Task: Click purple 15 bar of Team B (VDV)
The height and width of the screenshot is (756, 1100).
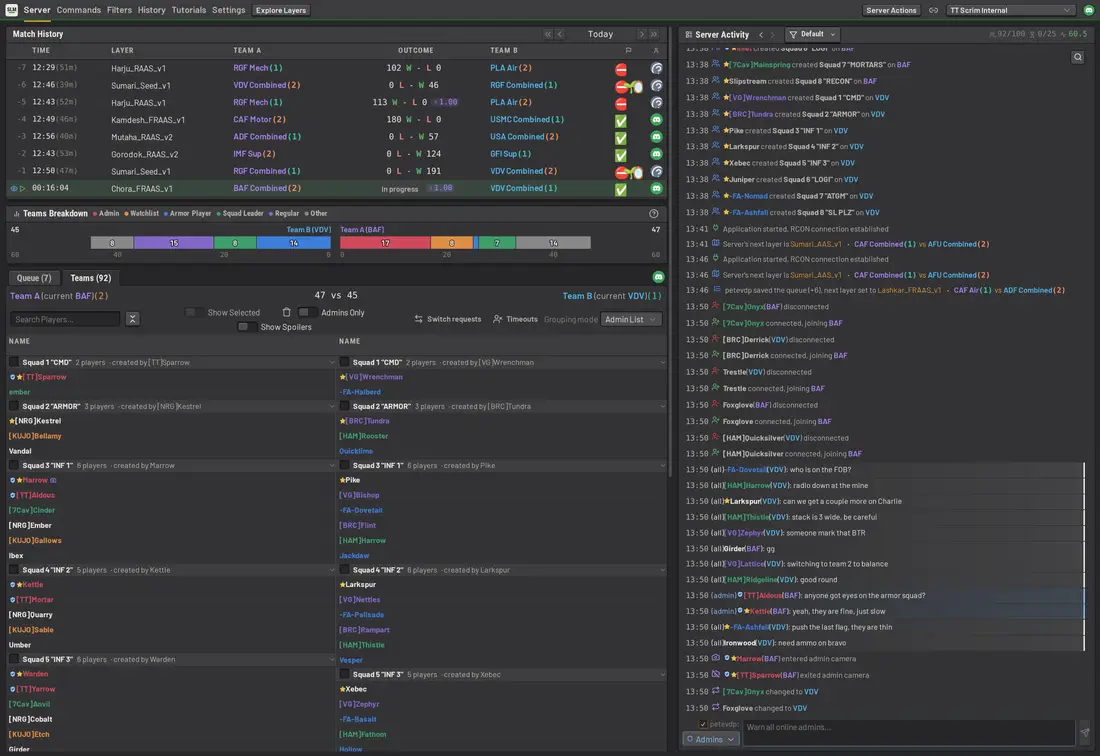Action: 173,243
